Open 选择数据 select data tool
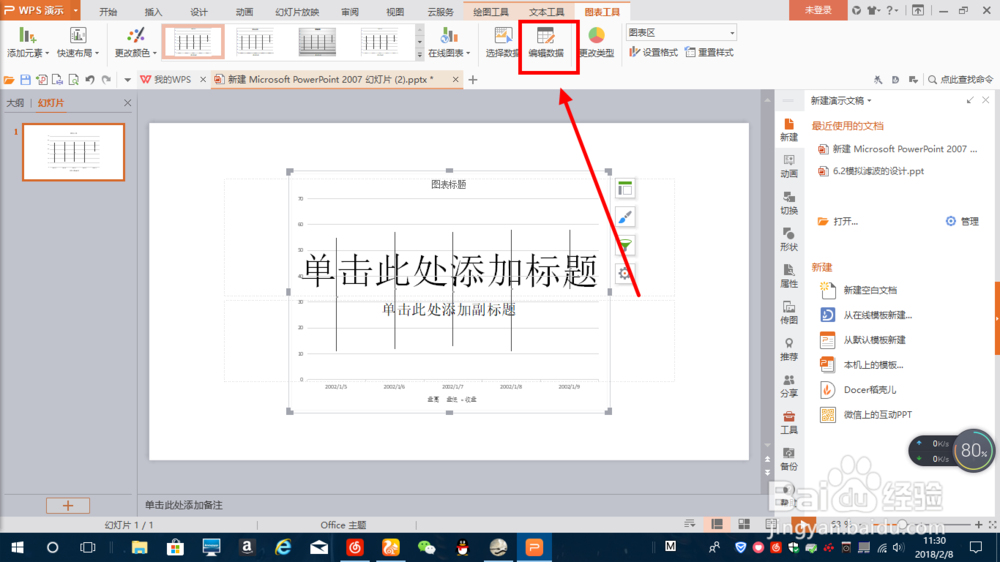The image size is (1000, 562). click(x=502, y=43)
